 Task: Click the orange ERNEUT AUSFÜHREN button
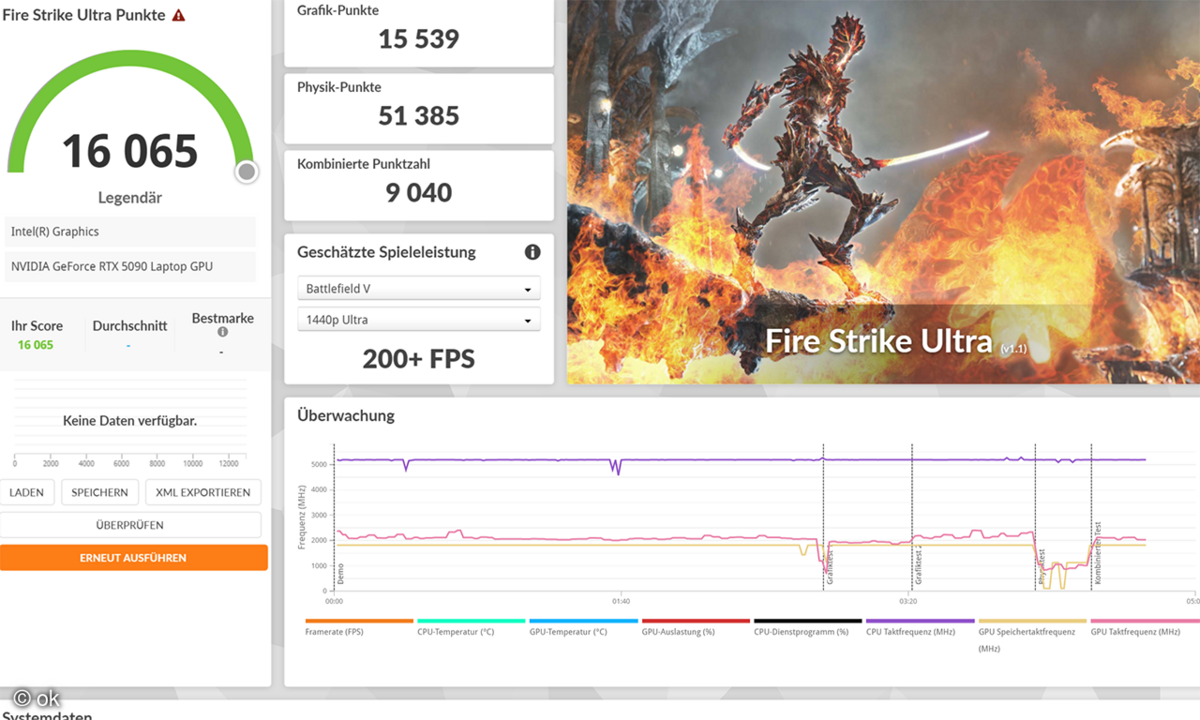point(133,558)
